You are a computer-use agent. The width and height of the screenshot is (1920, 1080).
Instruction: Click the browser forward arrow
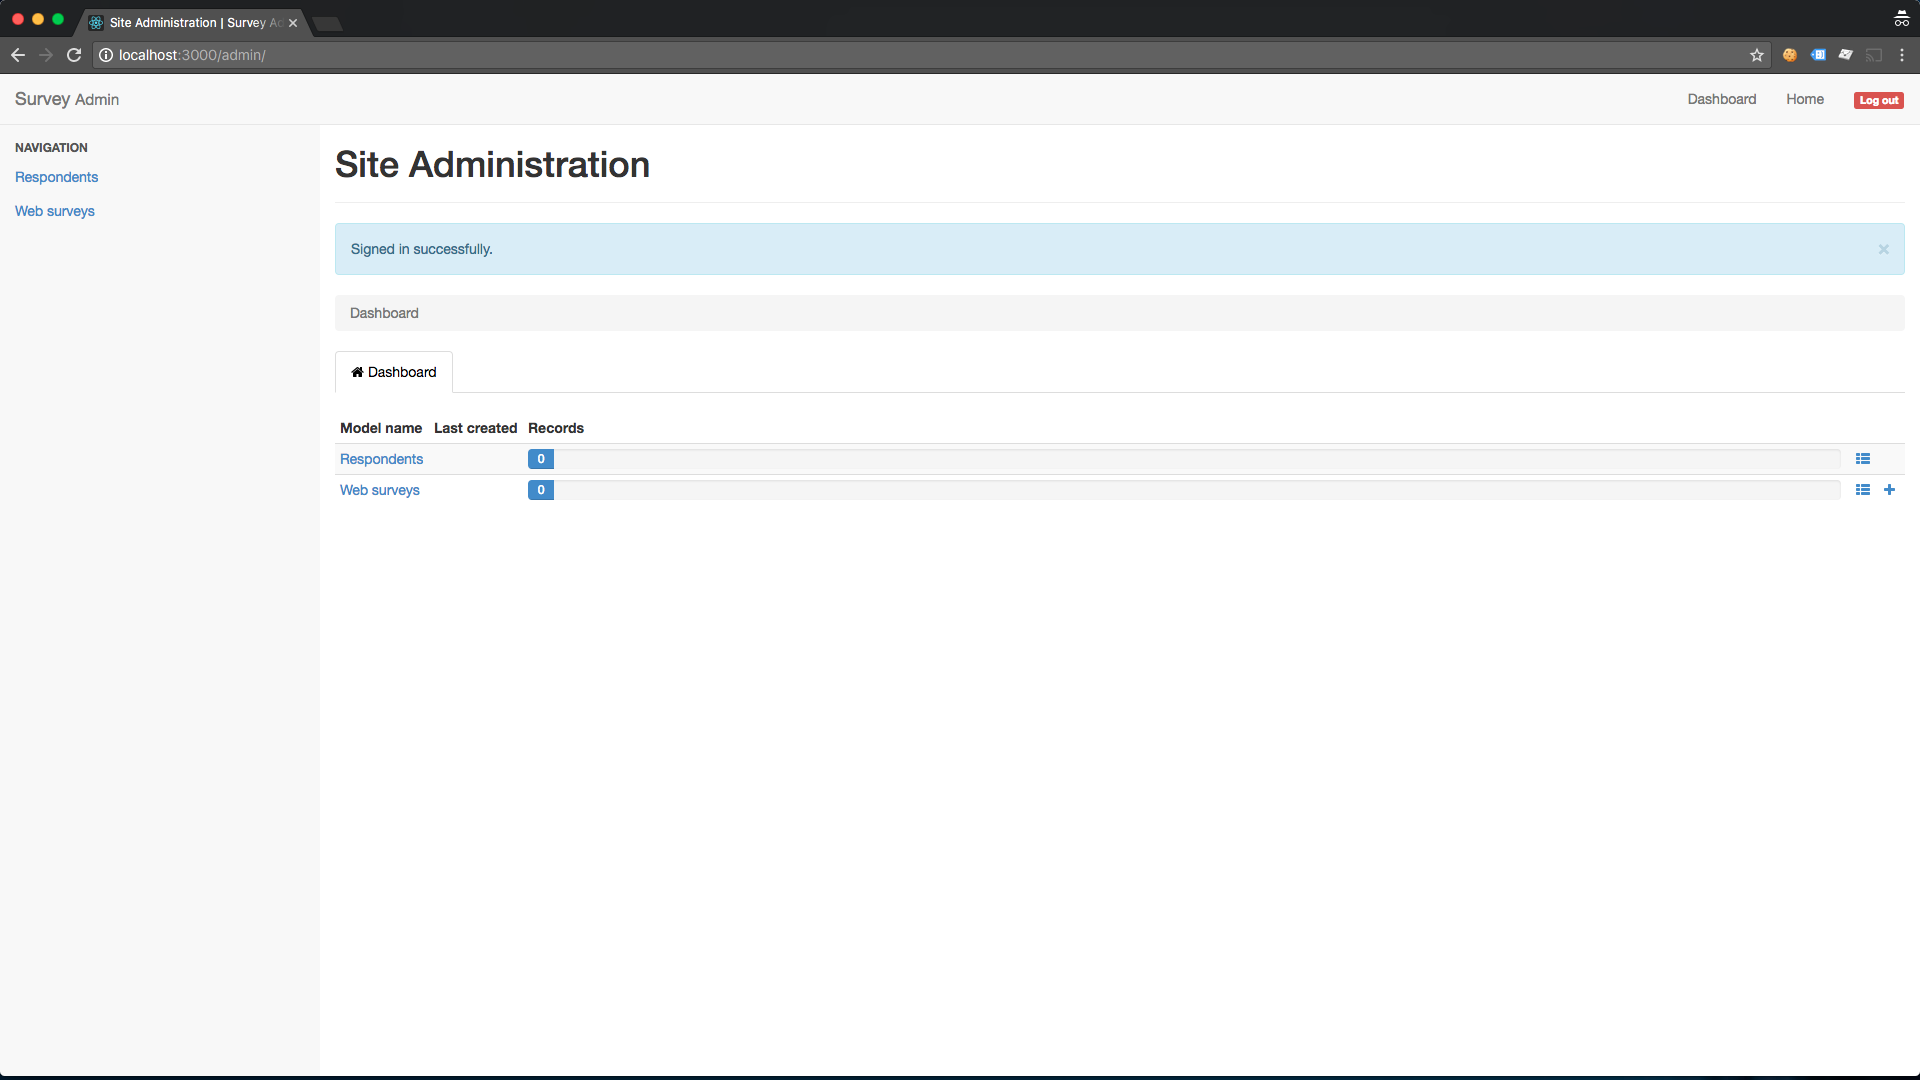[x=46, y=55]
